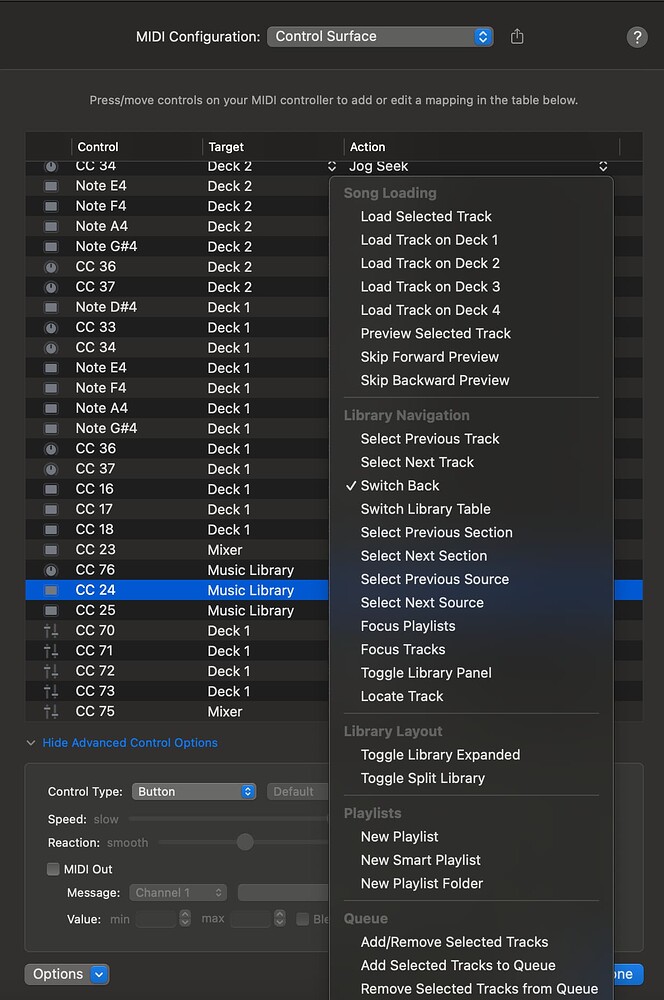
Task: Click the knob icon beside CC 34
Action: pyautogui.click(x=50, y=166)
